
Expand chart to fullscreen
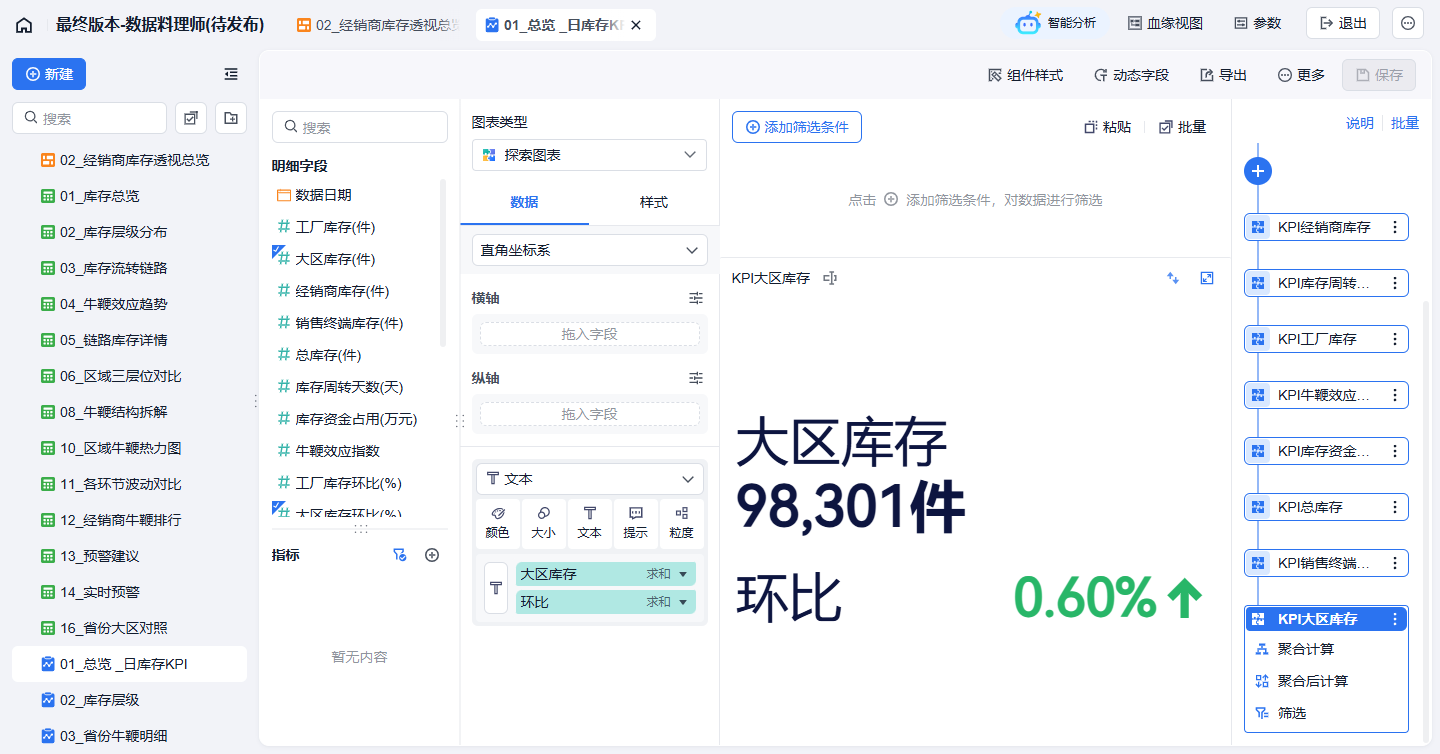click(1207, 278)
